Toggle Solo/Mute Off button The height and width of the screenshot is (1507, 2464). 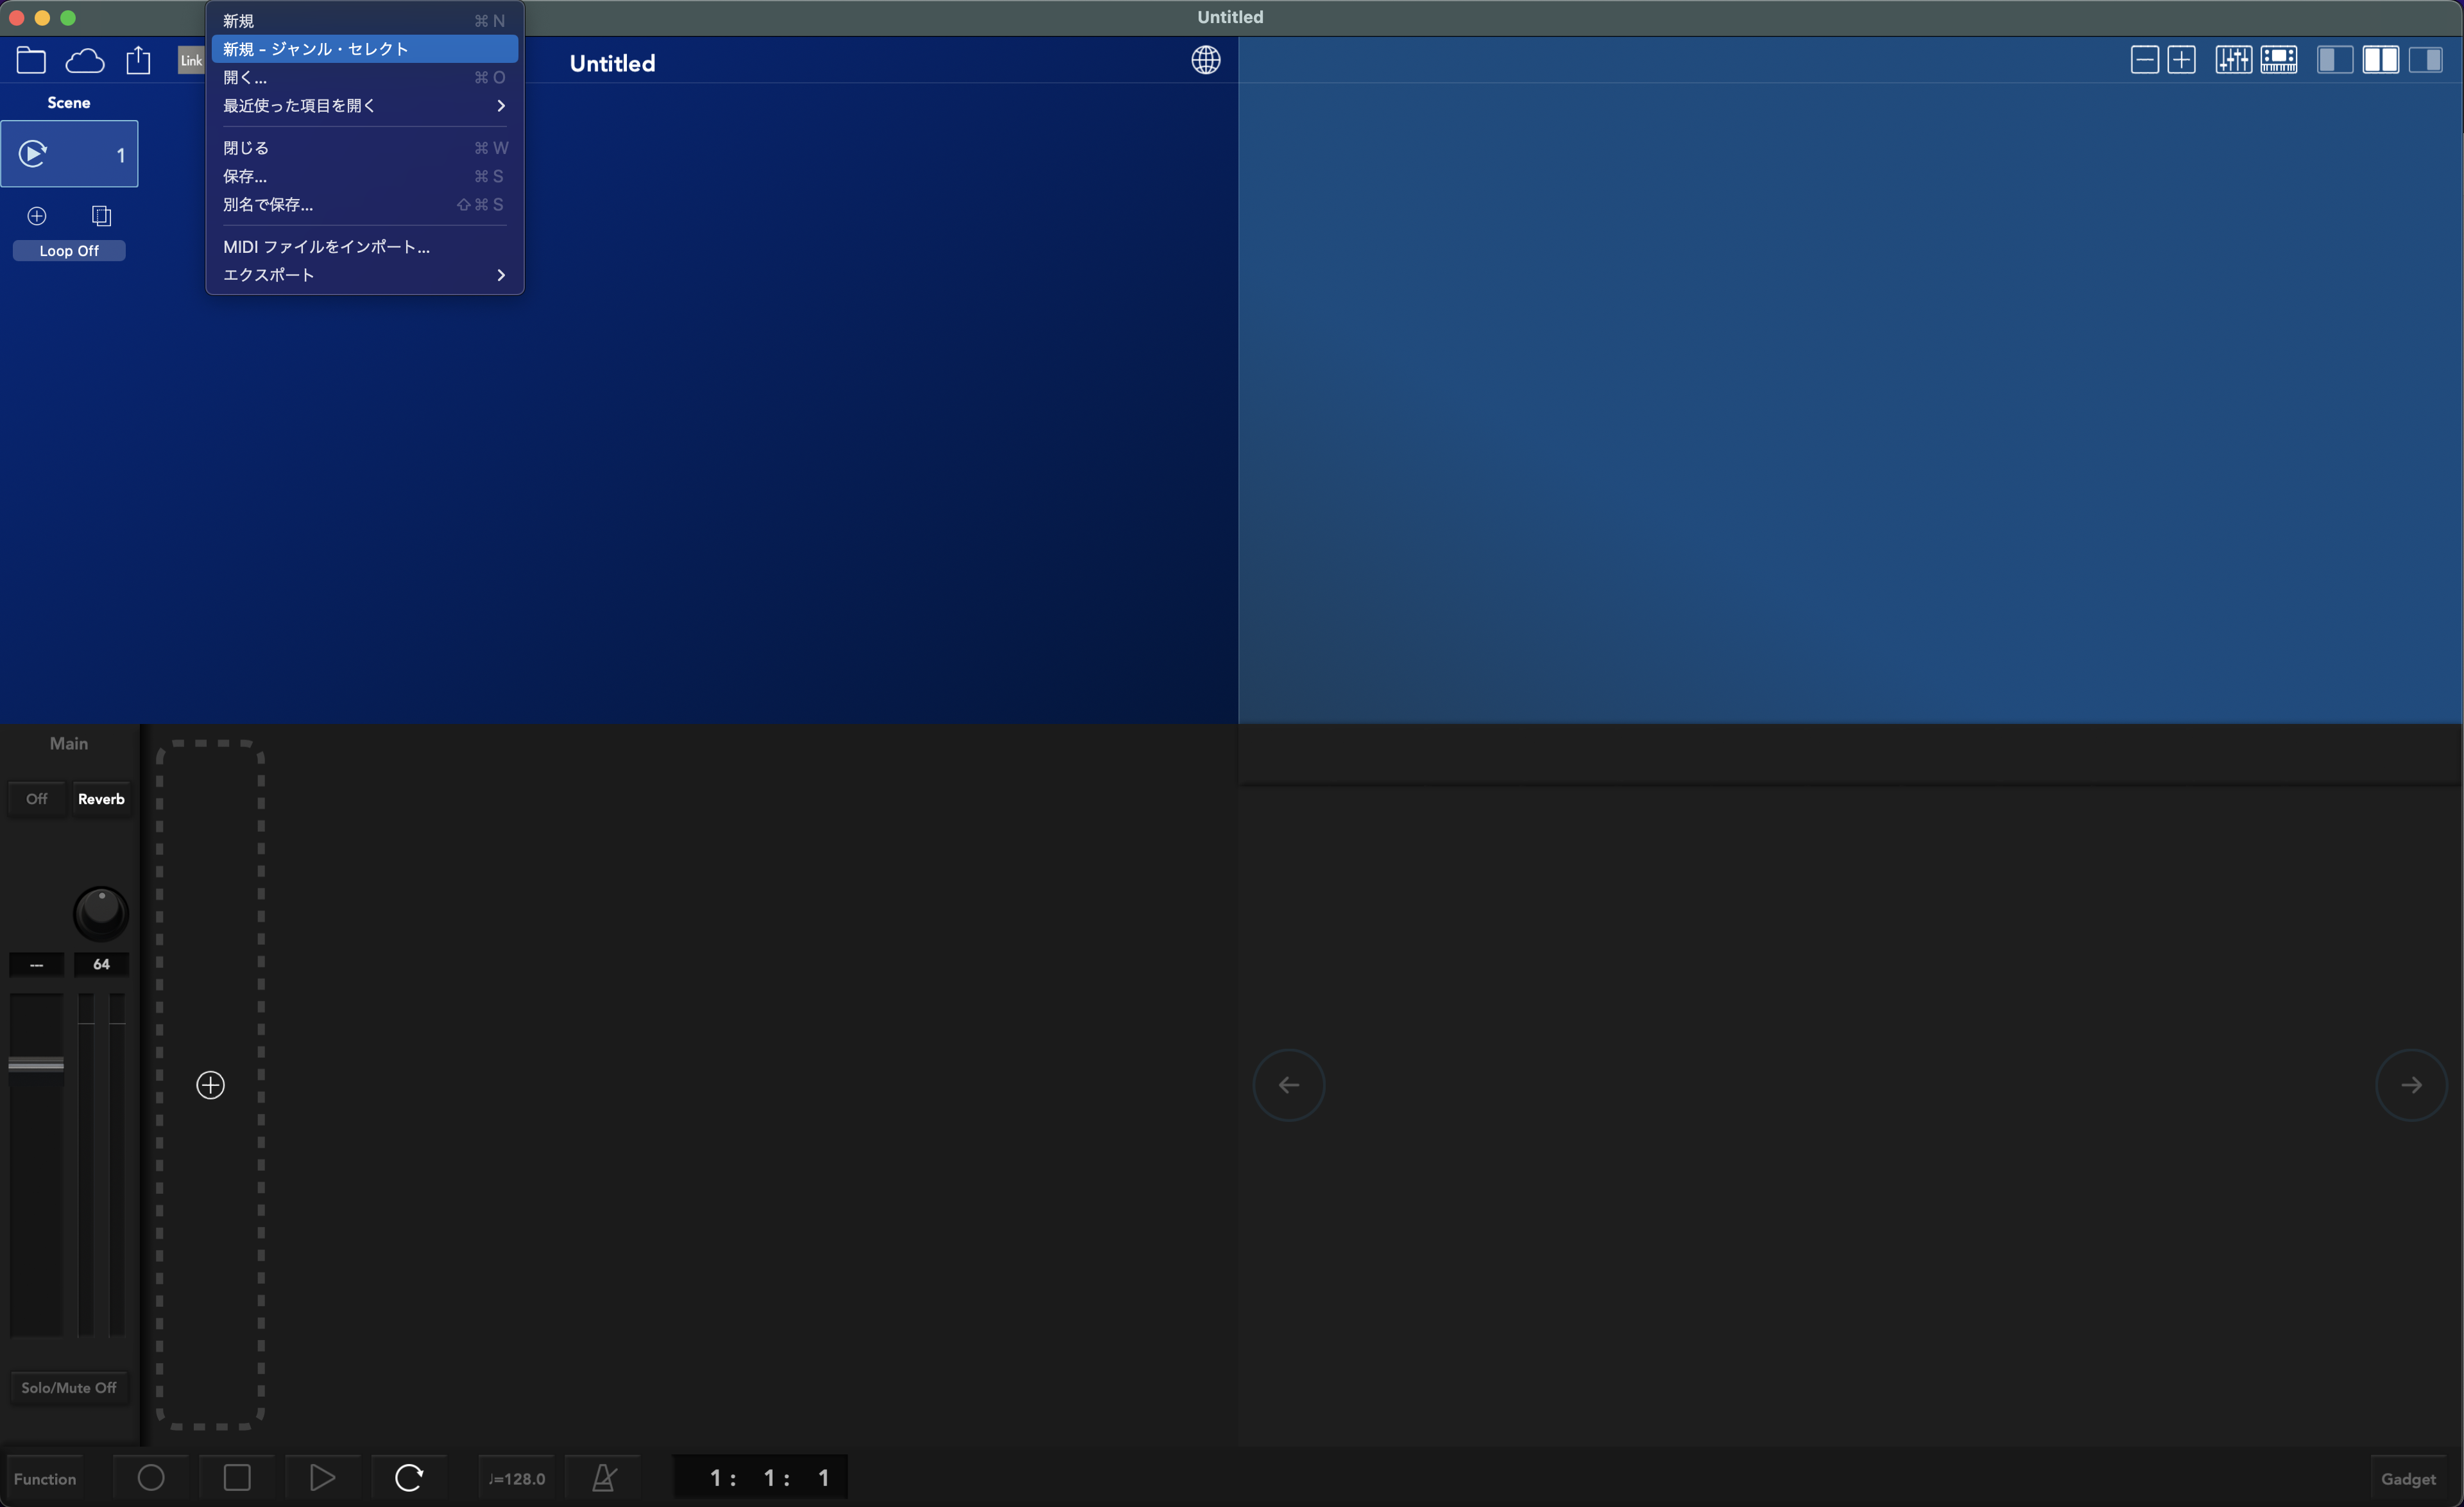click(69, 1388)
